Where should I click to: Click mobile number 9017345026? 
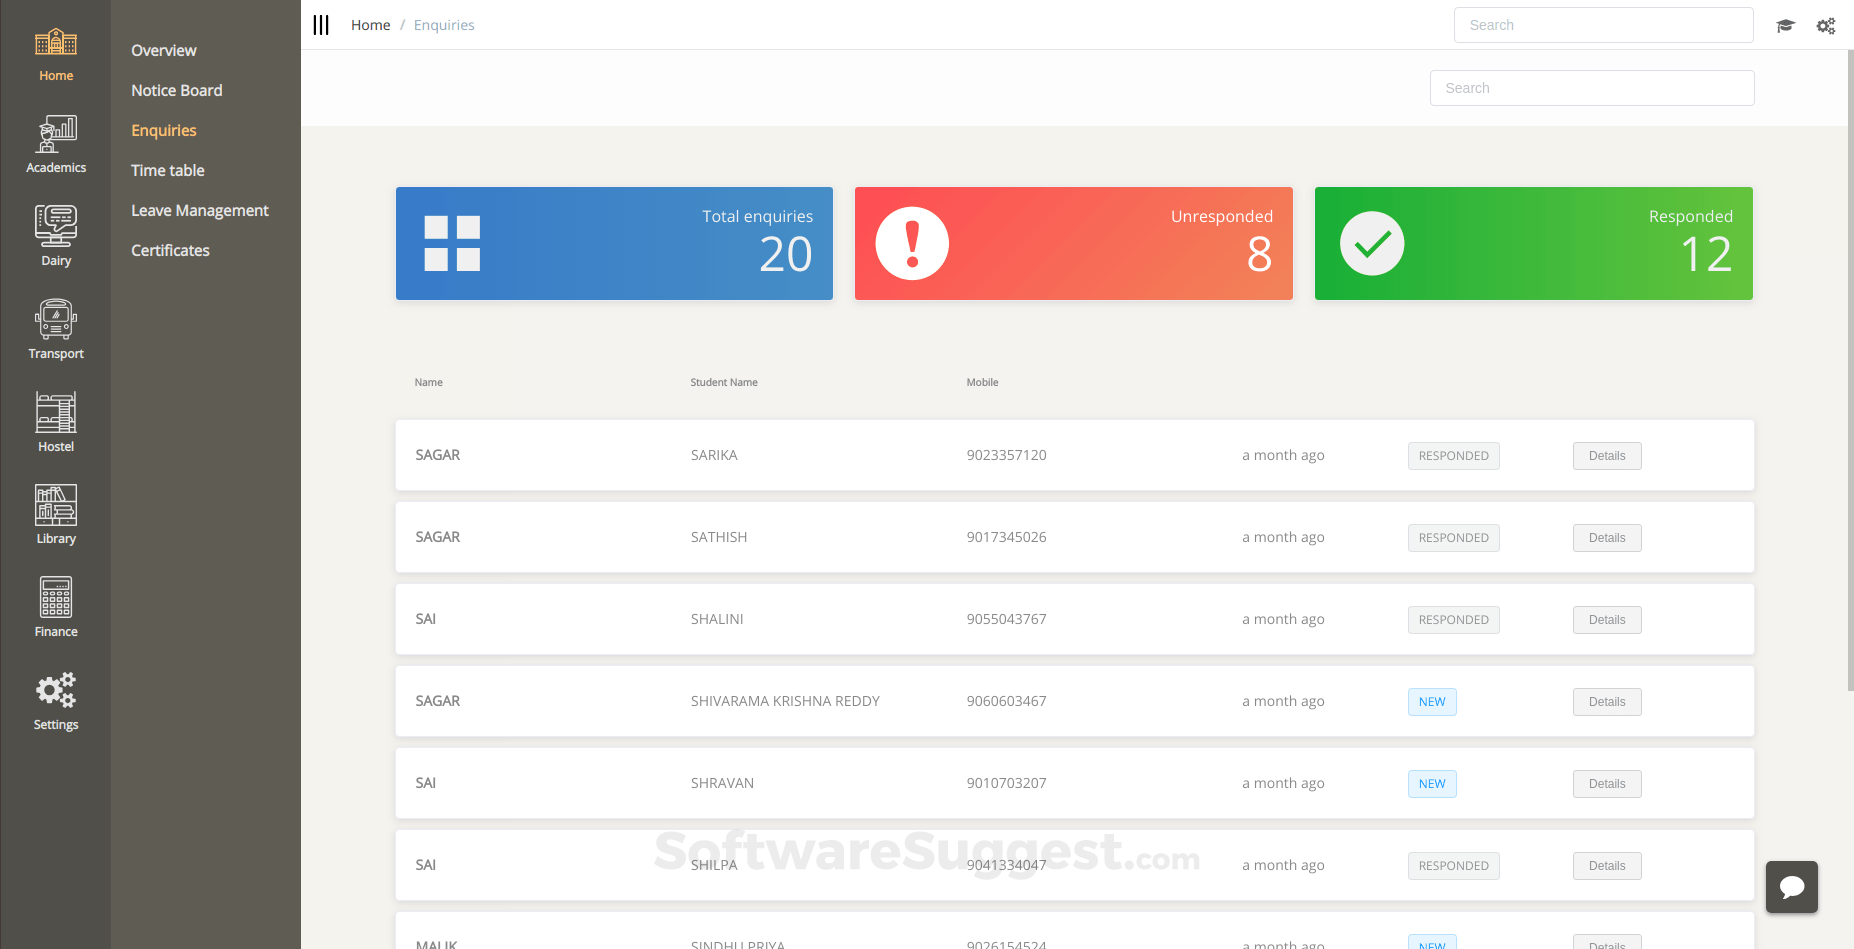tap(1006, 537)
